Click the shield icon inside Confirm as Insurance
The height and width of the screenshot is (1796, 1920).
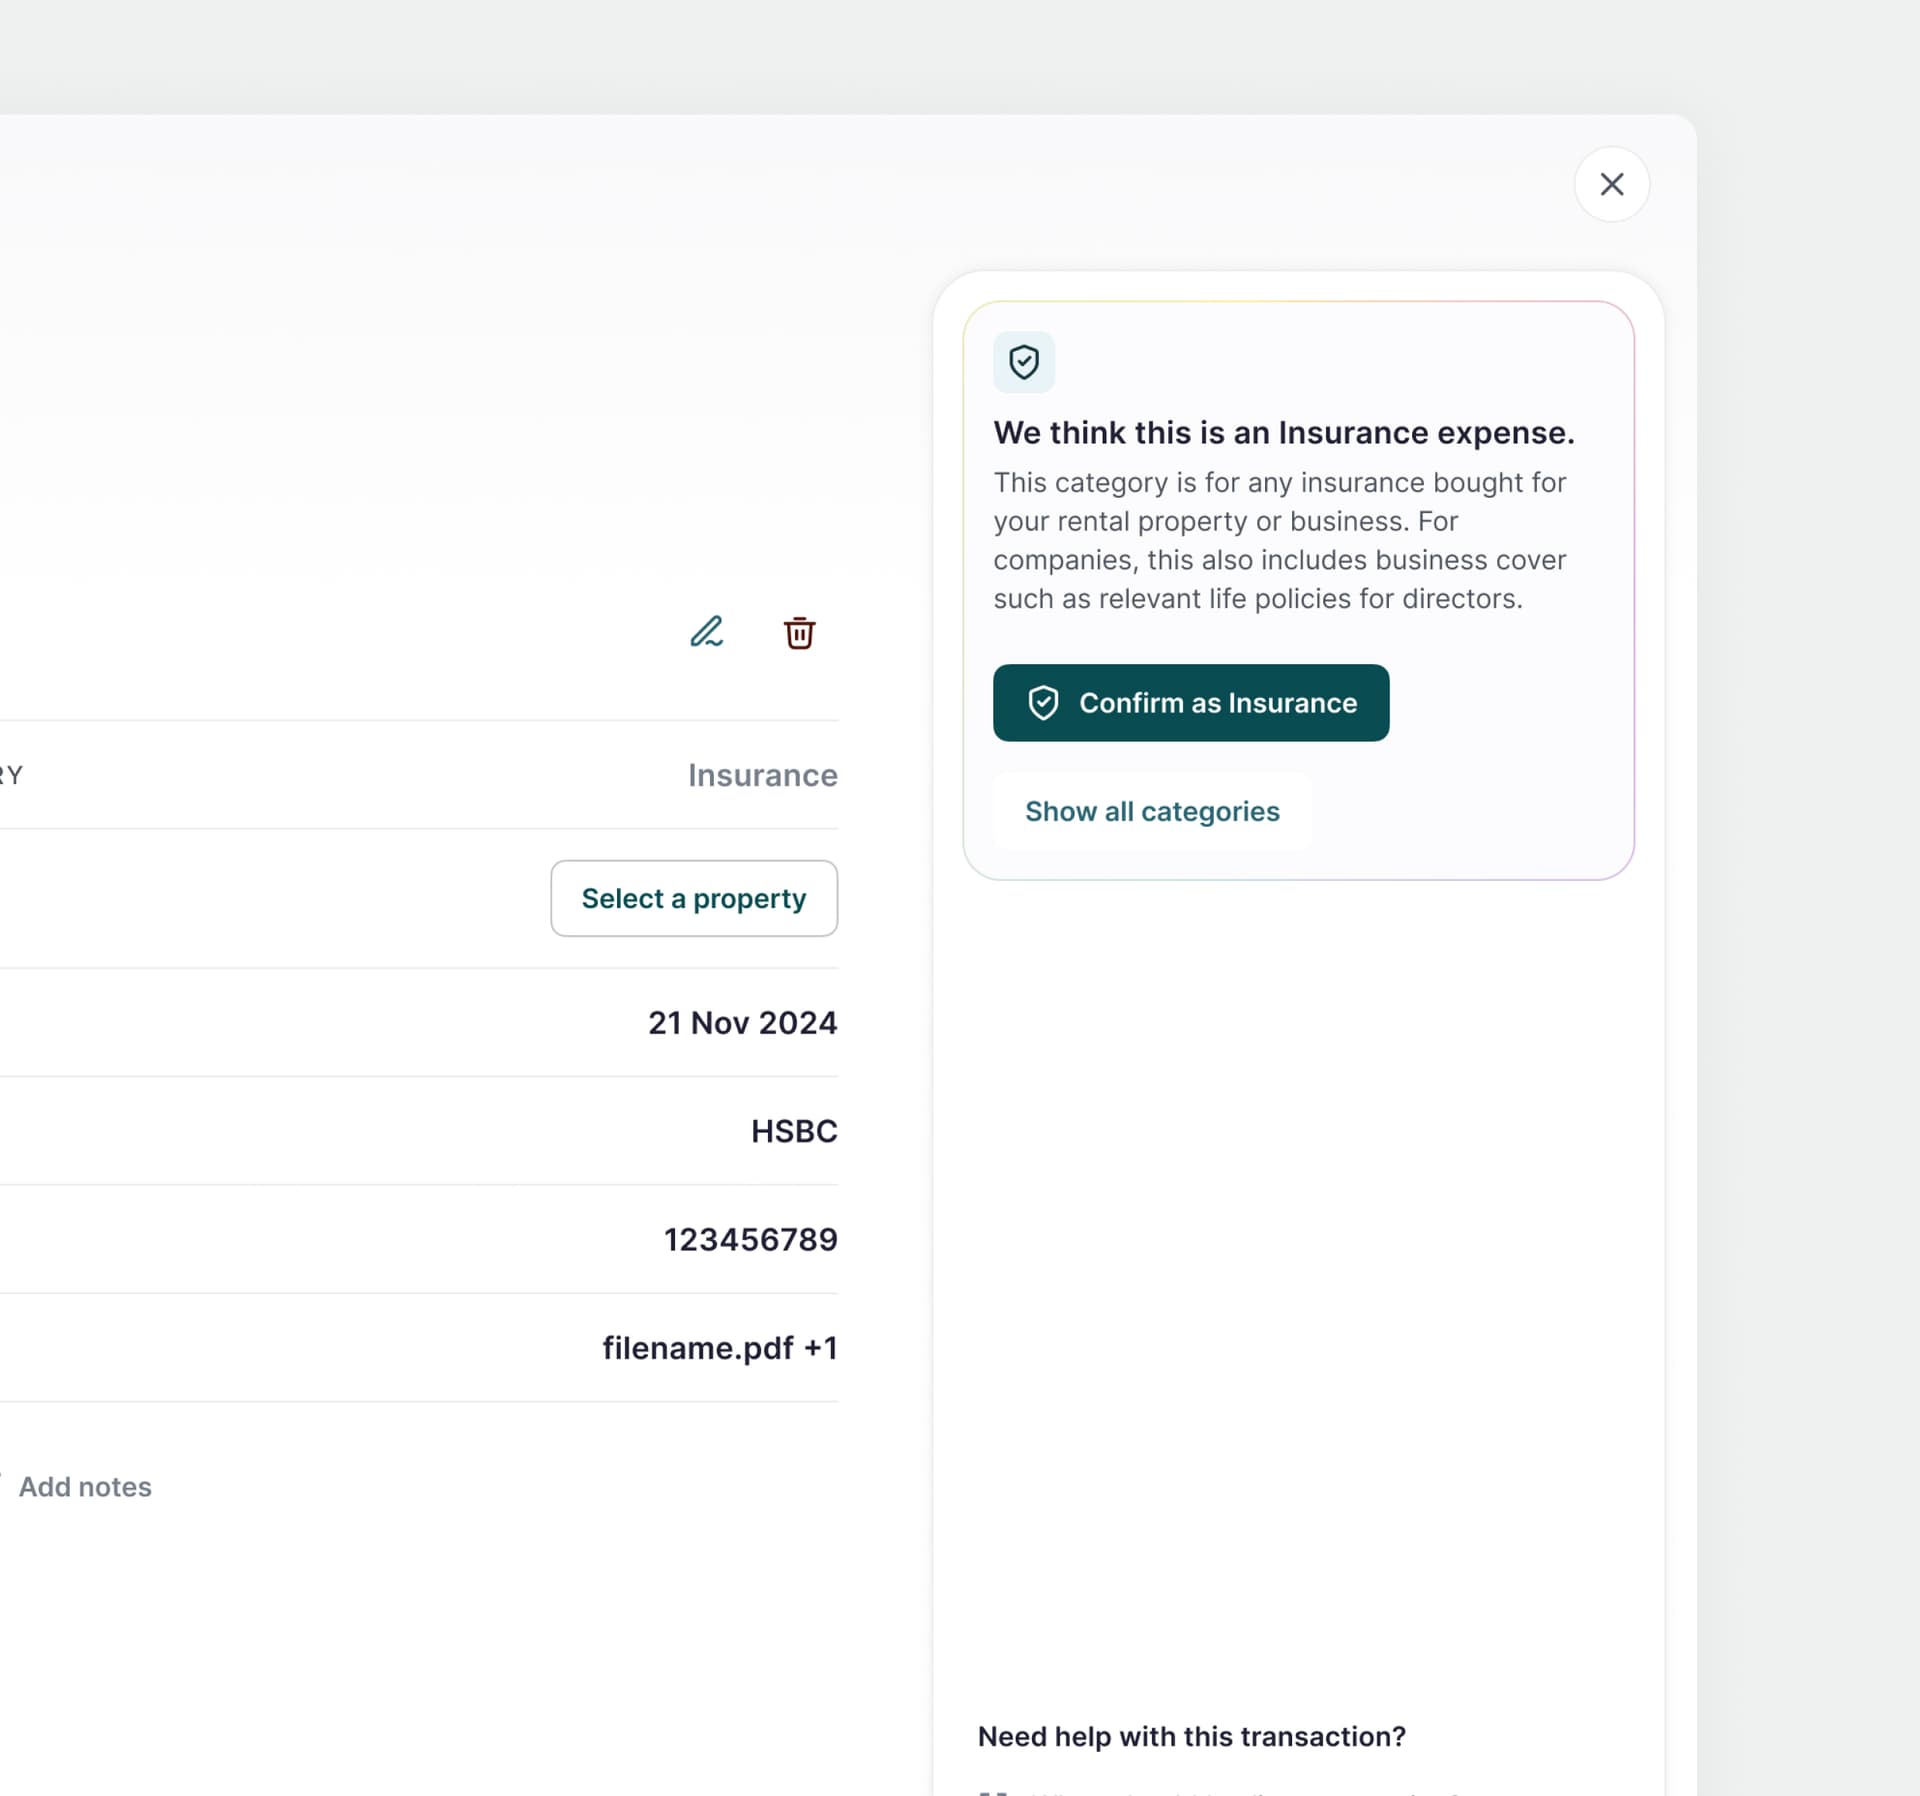(1044, 703)
